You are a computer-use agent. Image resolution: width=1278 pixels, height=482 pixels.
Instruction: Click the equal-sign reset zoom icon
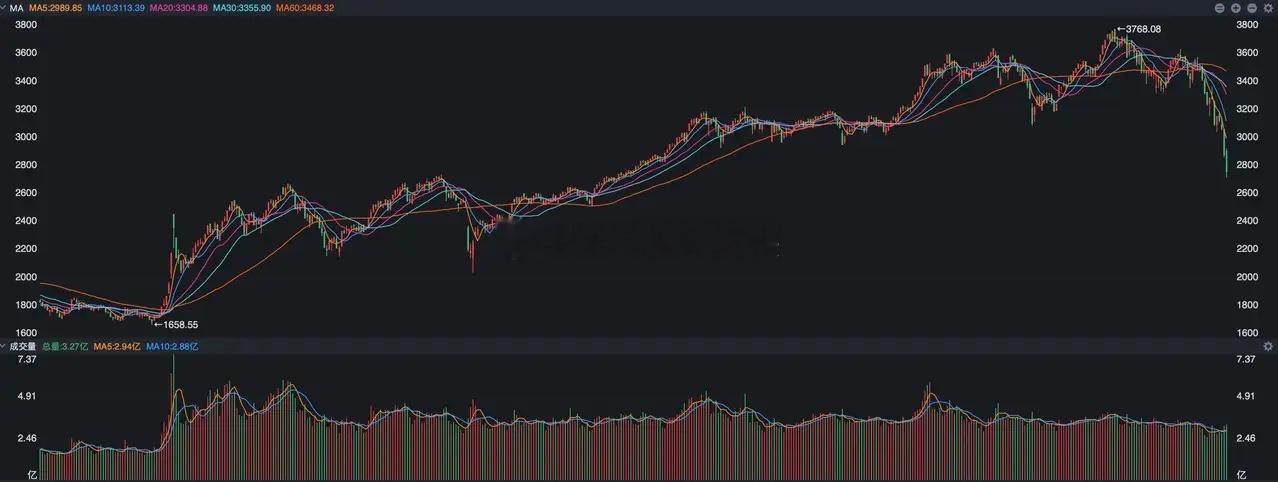click(x=1220, y=8)
